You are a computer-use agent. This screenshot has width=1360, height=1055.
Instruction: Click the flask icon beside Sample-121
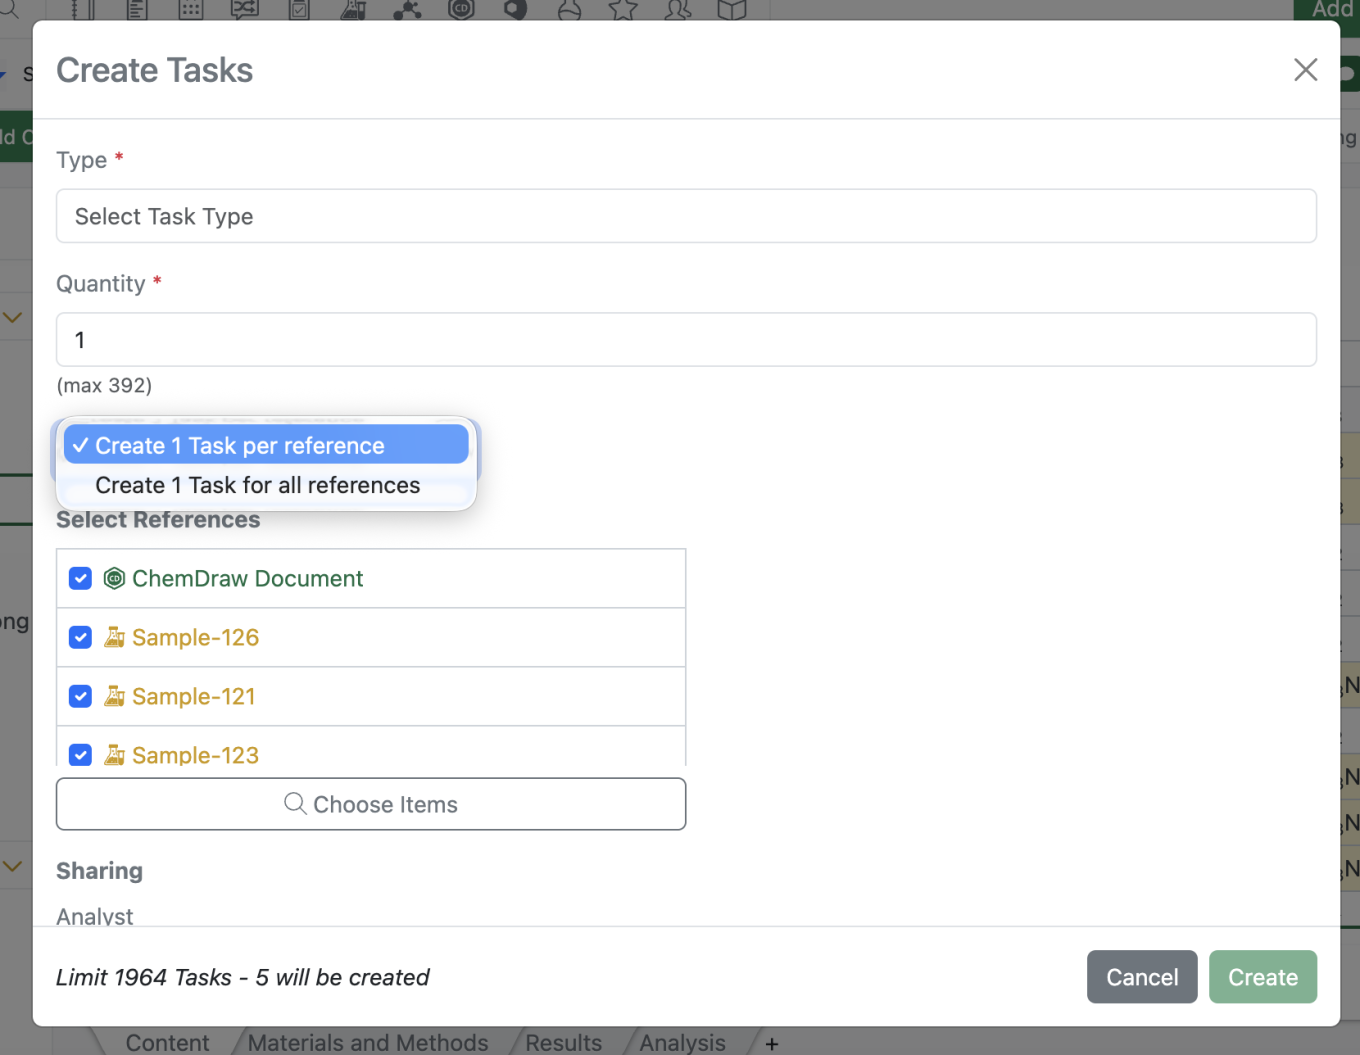(115, 696)
